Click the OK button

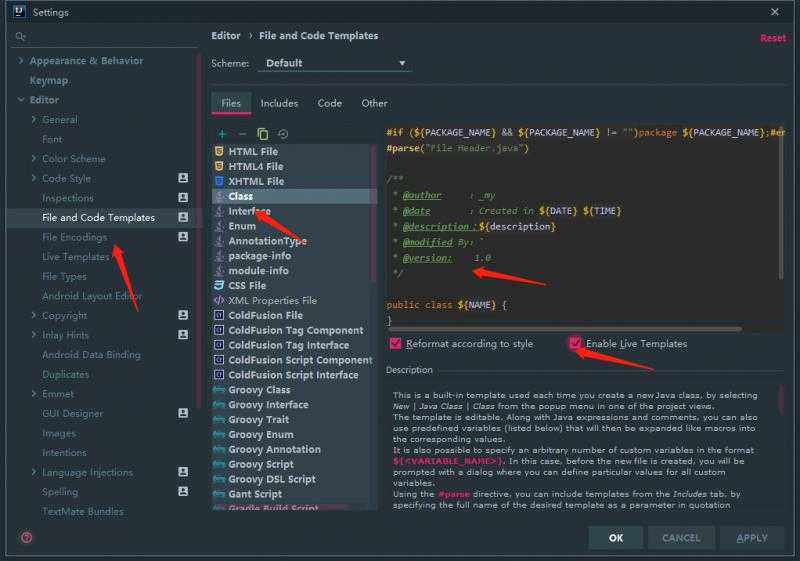(x=616, y=538)
